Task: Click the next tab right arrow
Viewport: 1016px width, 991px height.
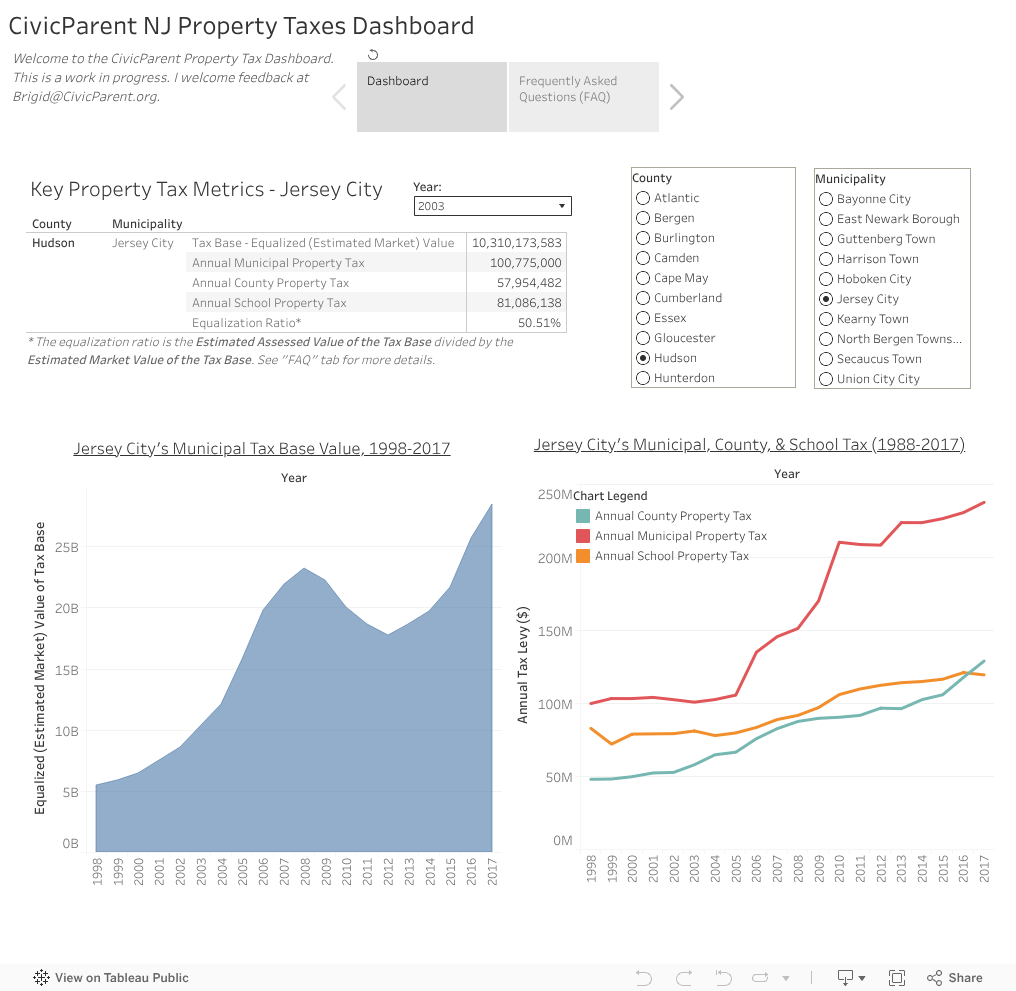Action: 677,97
